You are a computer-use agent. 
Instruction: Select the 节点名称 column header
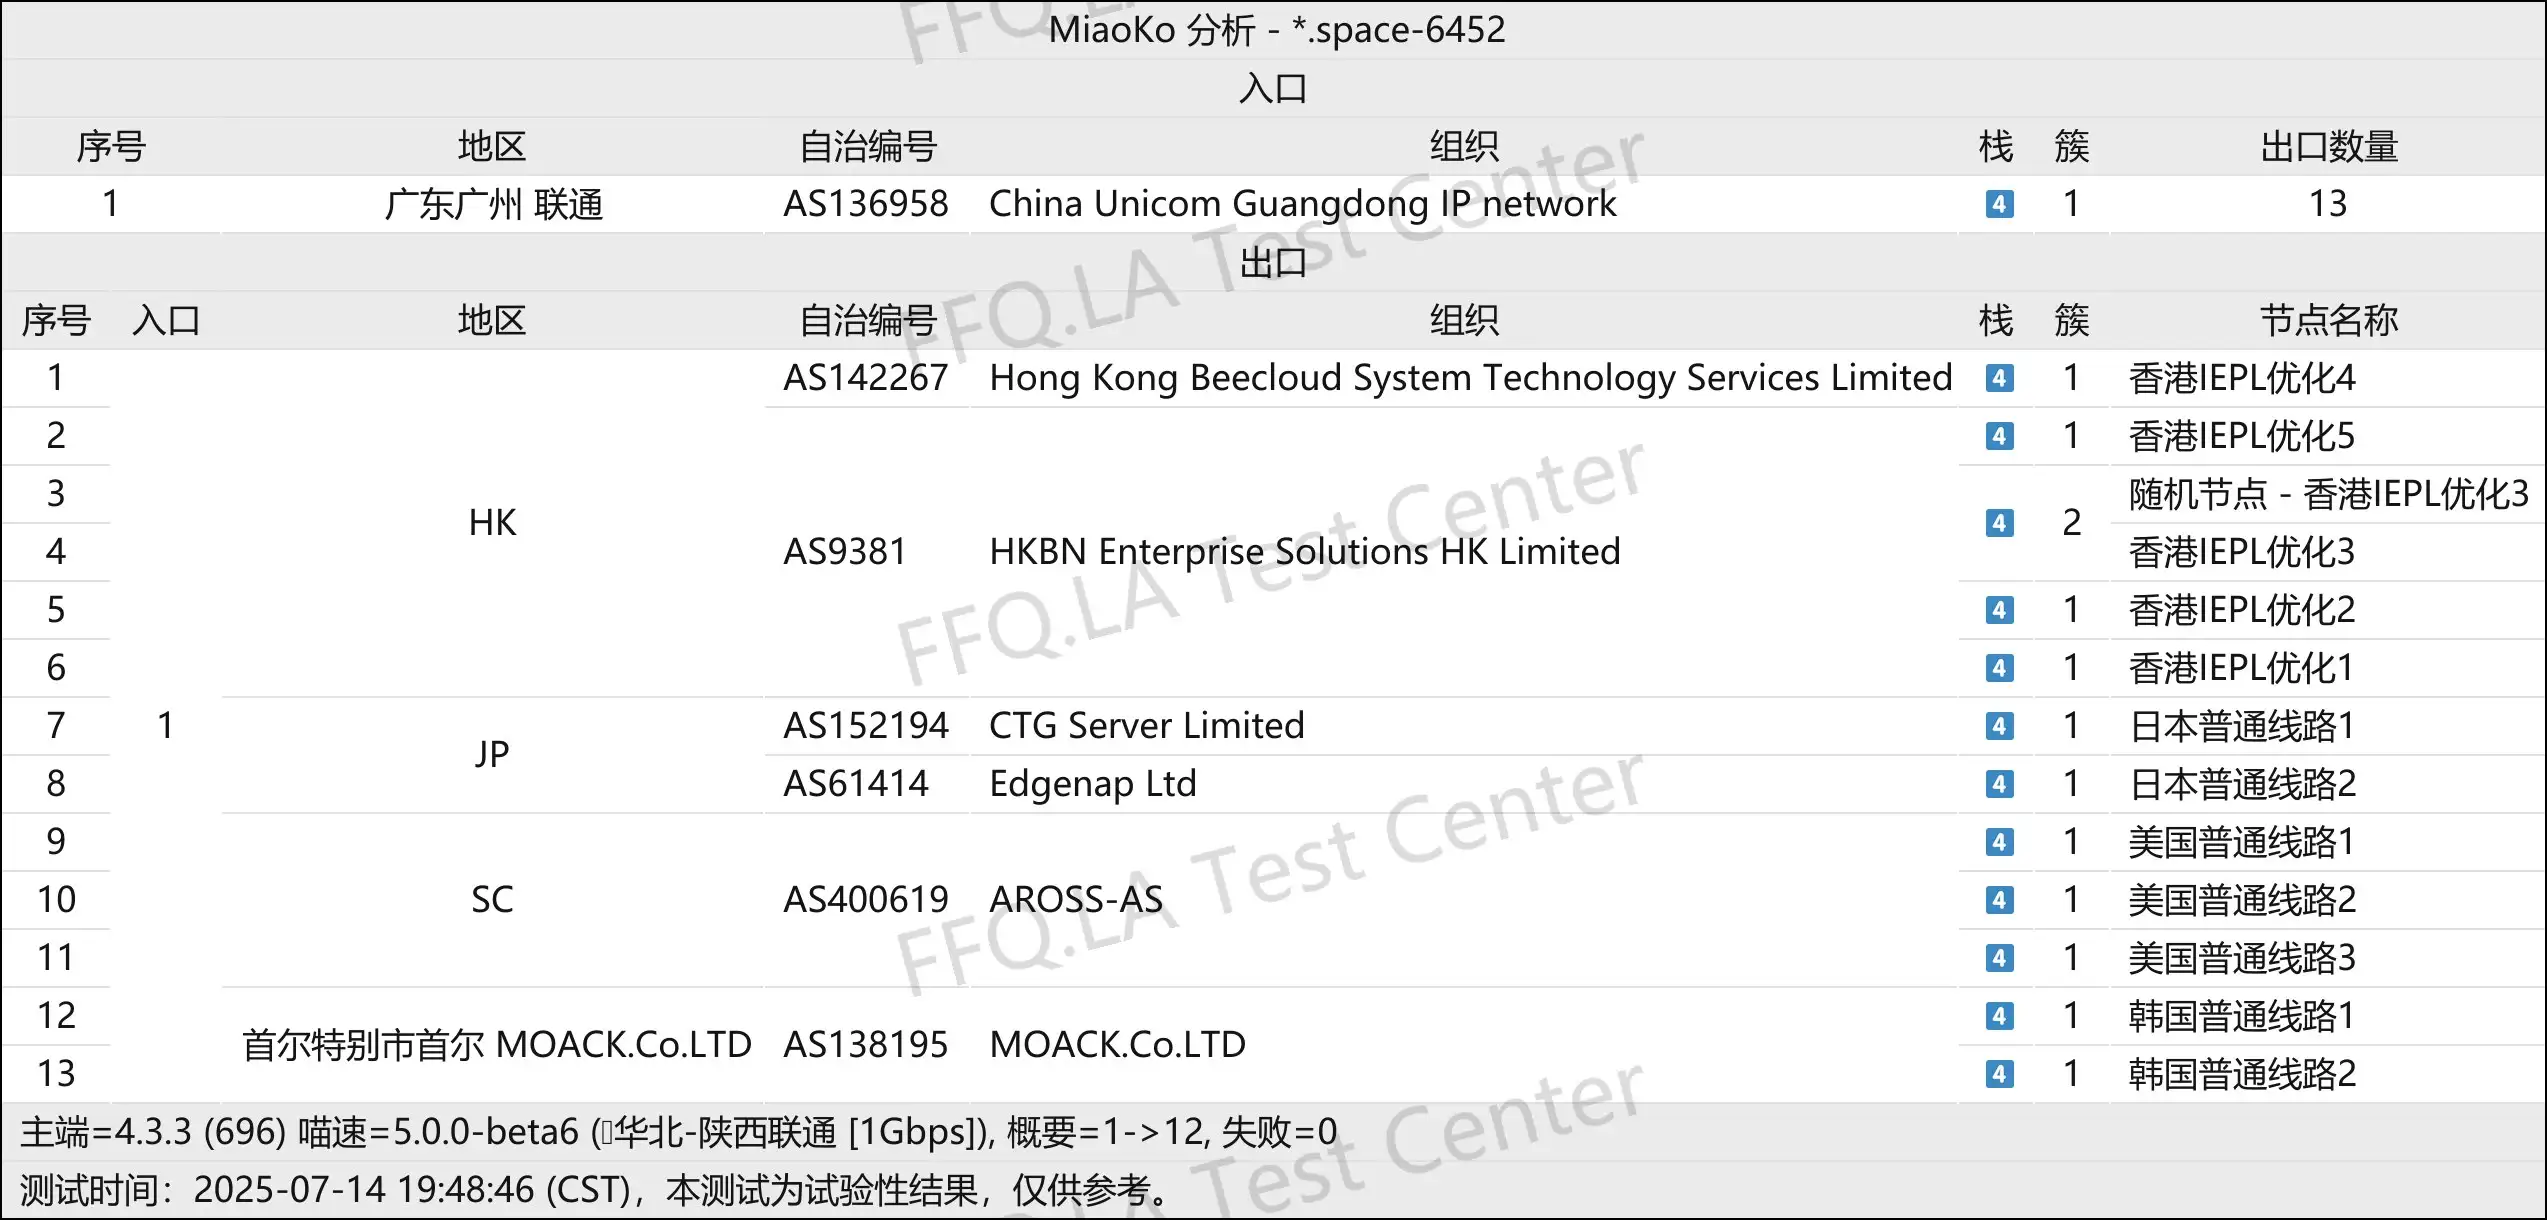pos(2328,321)
